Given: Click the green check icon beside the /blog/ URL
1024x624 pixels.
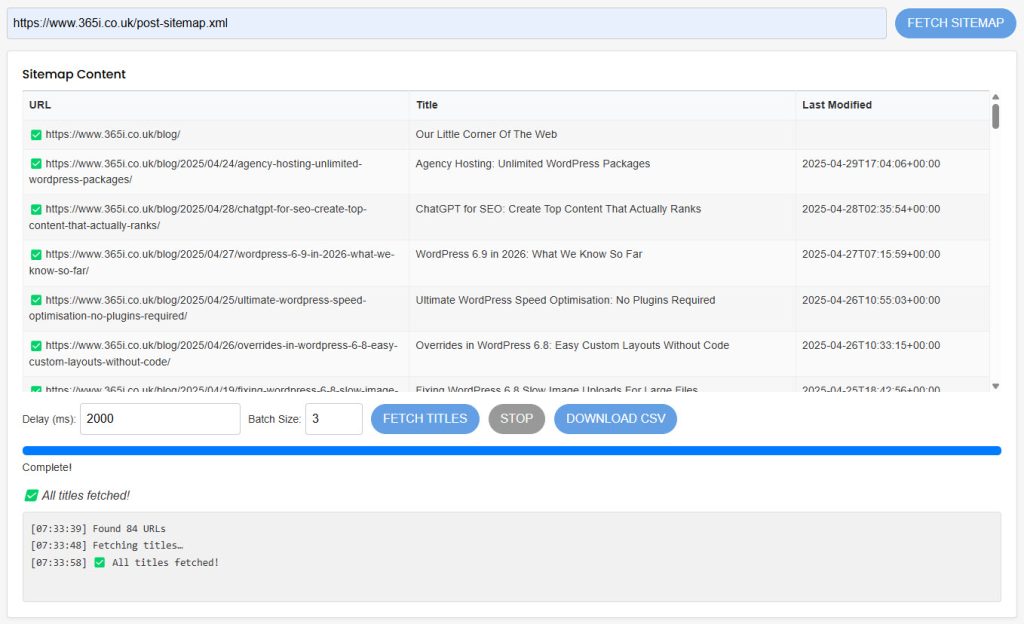Looking at the screenshot, I should coord(36,134).
